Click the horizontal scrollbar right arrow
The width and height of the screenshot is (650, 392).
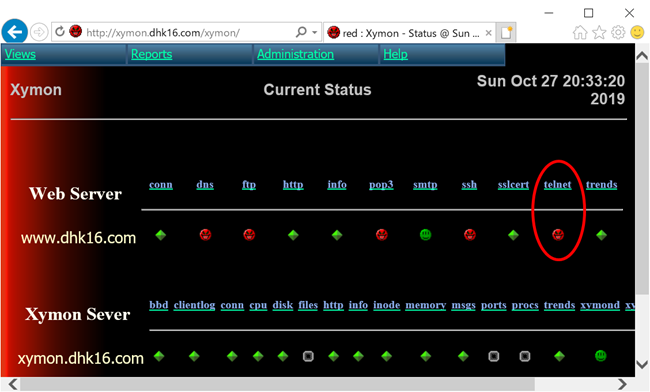(622, 384)
